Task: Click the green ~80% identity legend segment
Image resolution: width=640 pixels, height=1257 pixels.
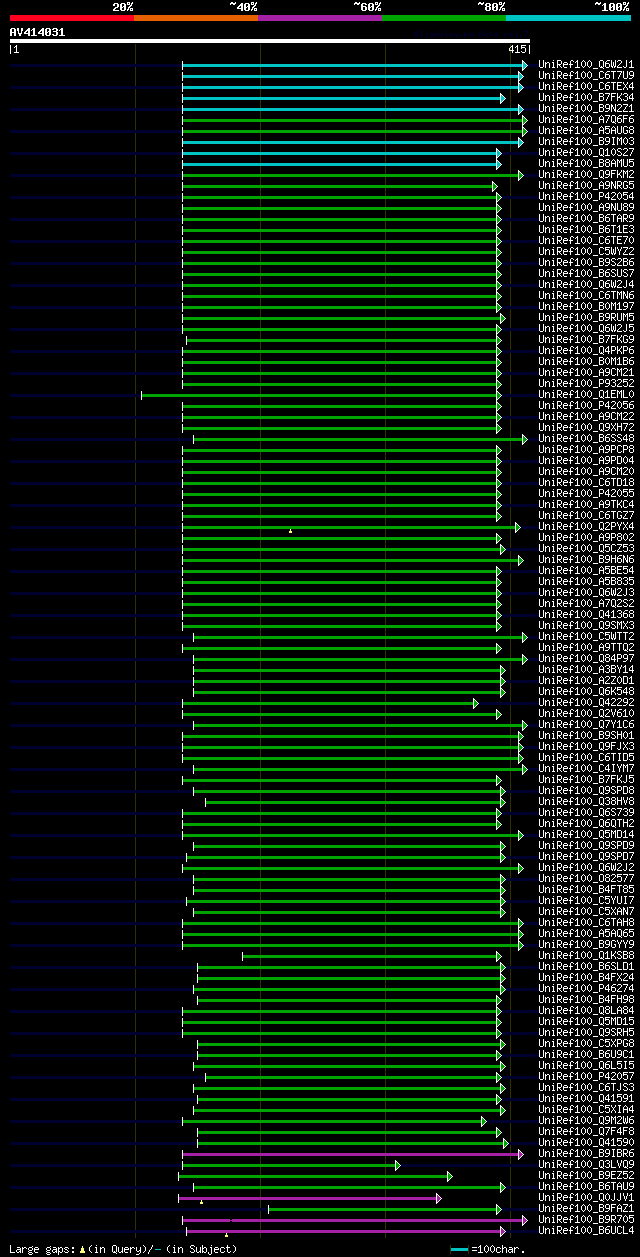Action: pos(443,18)
